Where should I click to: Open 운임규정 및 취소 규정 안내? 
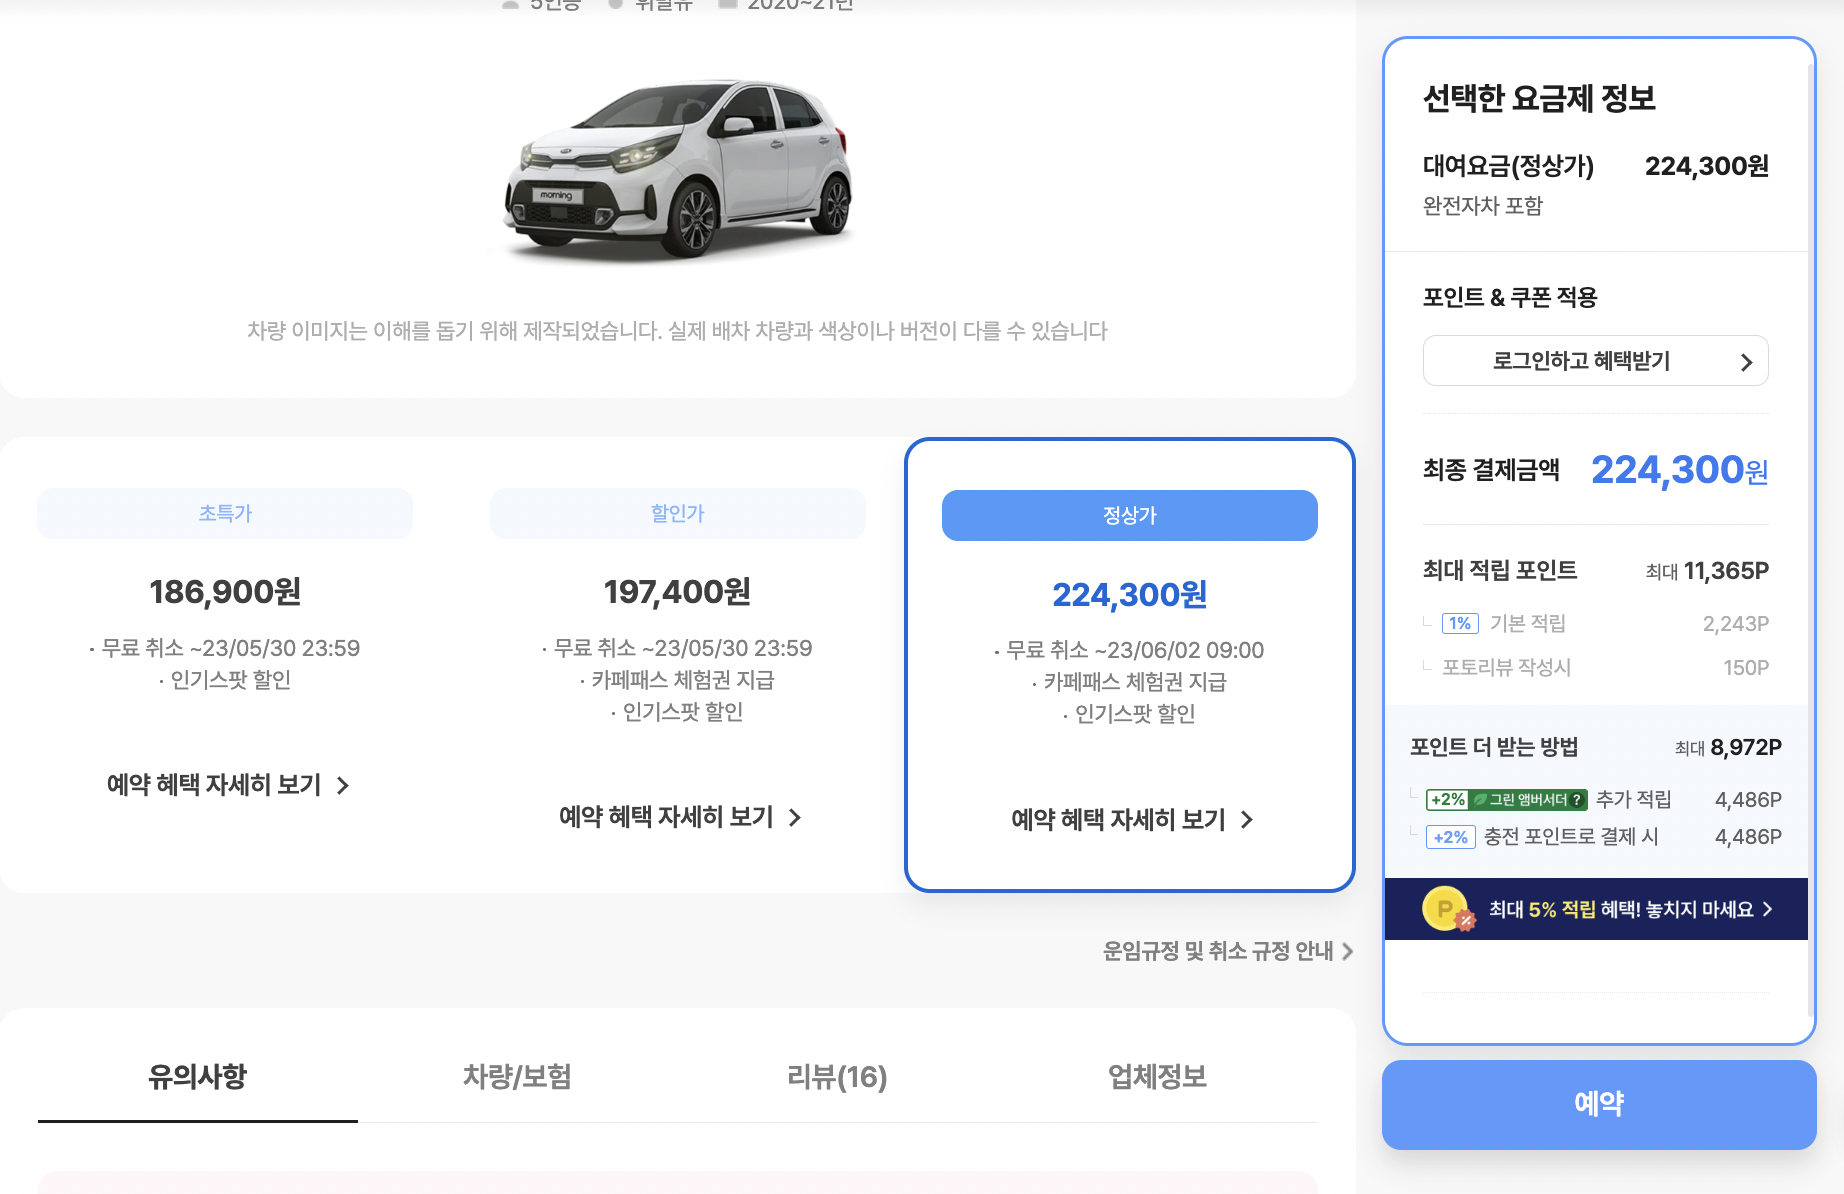coord(1221,950)
